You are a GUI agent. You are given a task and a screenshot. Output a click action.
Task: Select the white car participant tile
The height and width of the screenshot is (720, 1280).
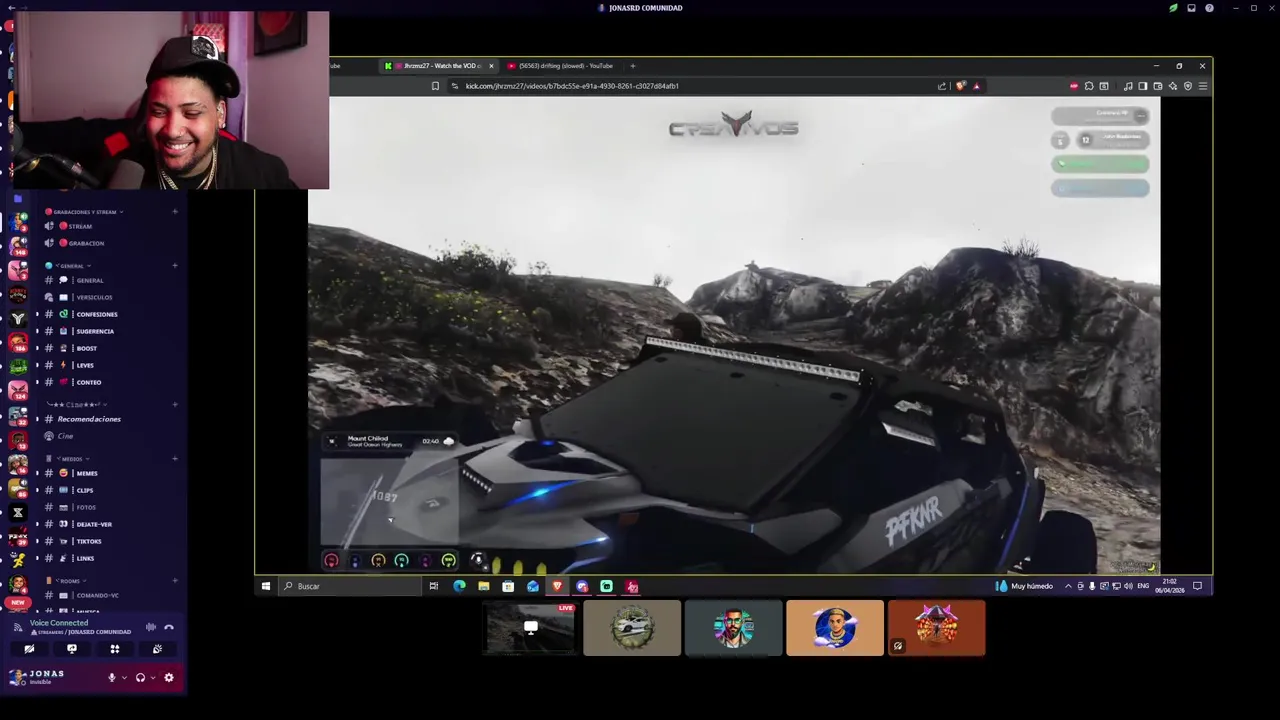(632, 628)
